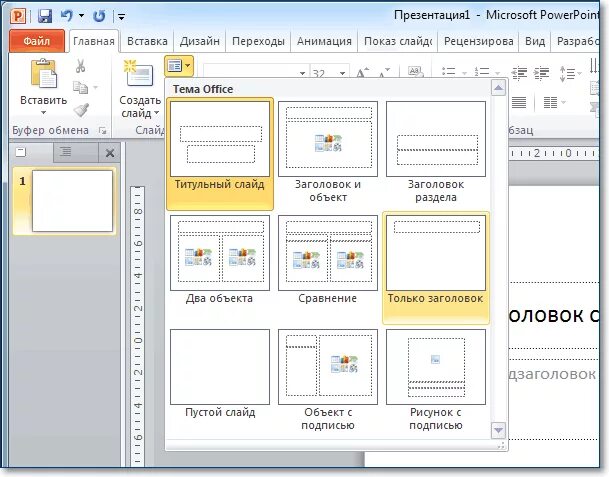Choose the Рисунок с подписью layout
Screen dimensions: 609x477
click(x=436, y=381)
